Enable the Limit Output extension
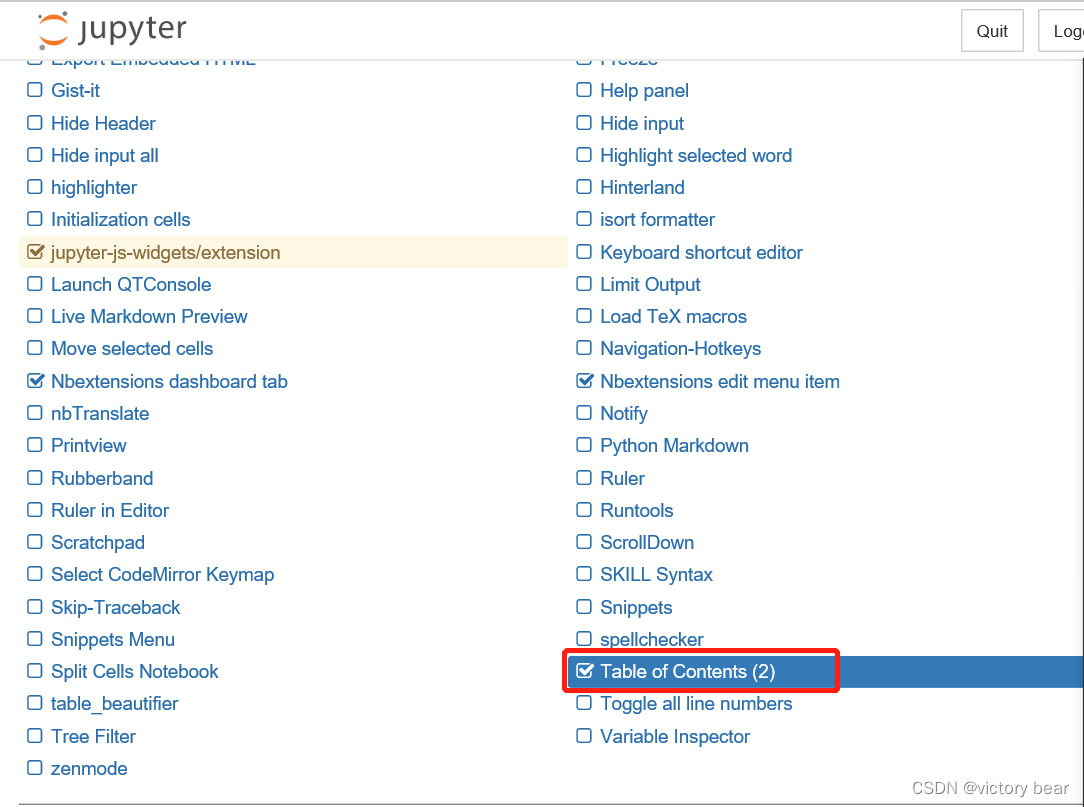Viewport: 1084px width, 807px height. pyautogui.click(x=584, y=284)
